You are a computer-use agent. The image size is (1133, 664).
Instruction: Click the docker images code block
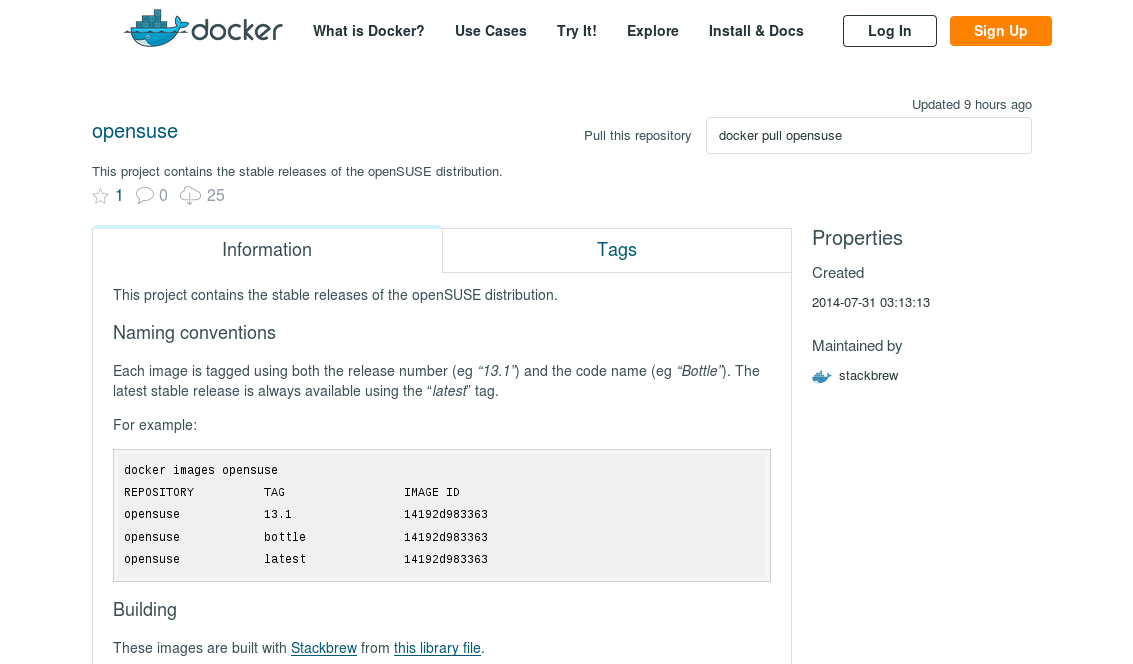click(x=441, y=515)
